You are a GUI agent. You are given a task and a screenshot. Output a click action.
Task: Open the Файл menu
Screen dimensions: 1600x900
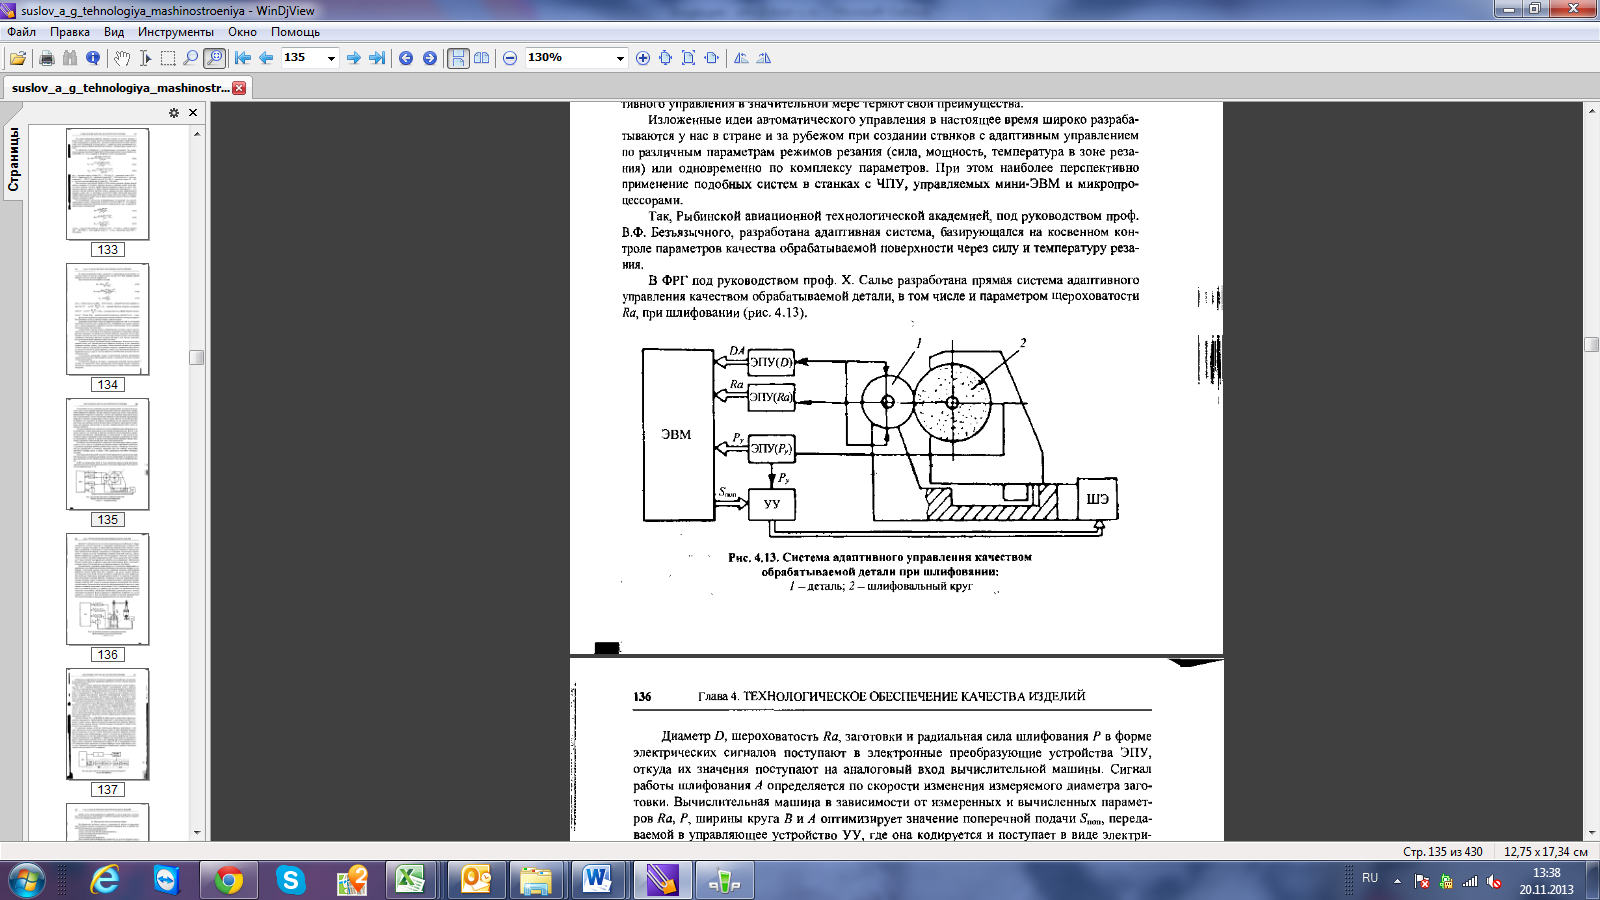tap(21, 32)
